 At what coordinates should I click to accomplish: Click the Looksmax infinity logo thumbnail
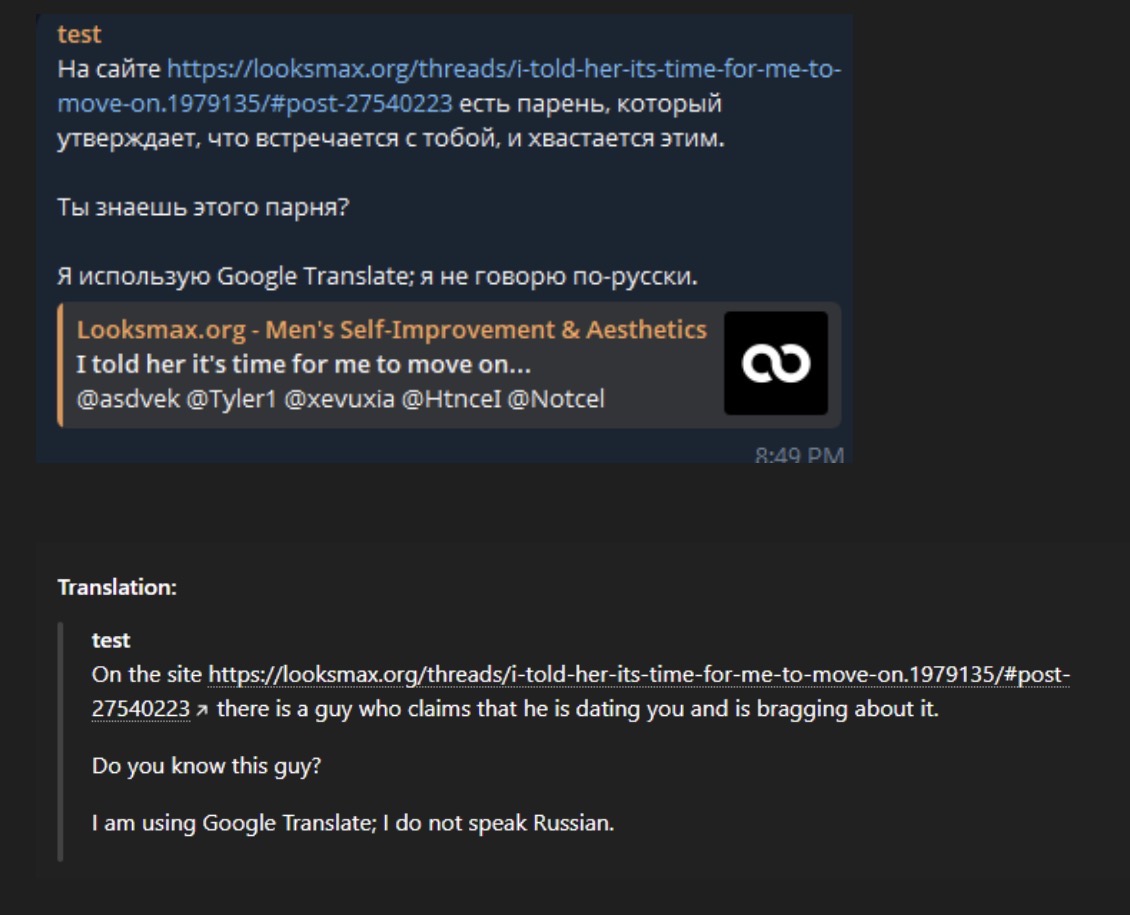tap(775, 363)
